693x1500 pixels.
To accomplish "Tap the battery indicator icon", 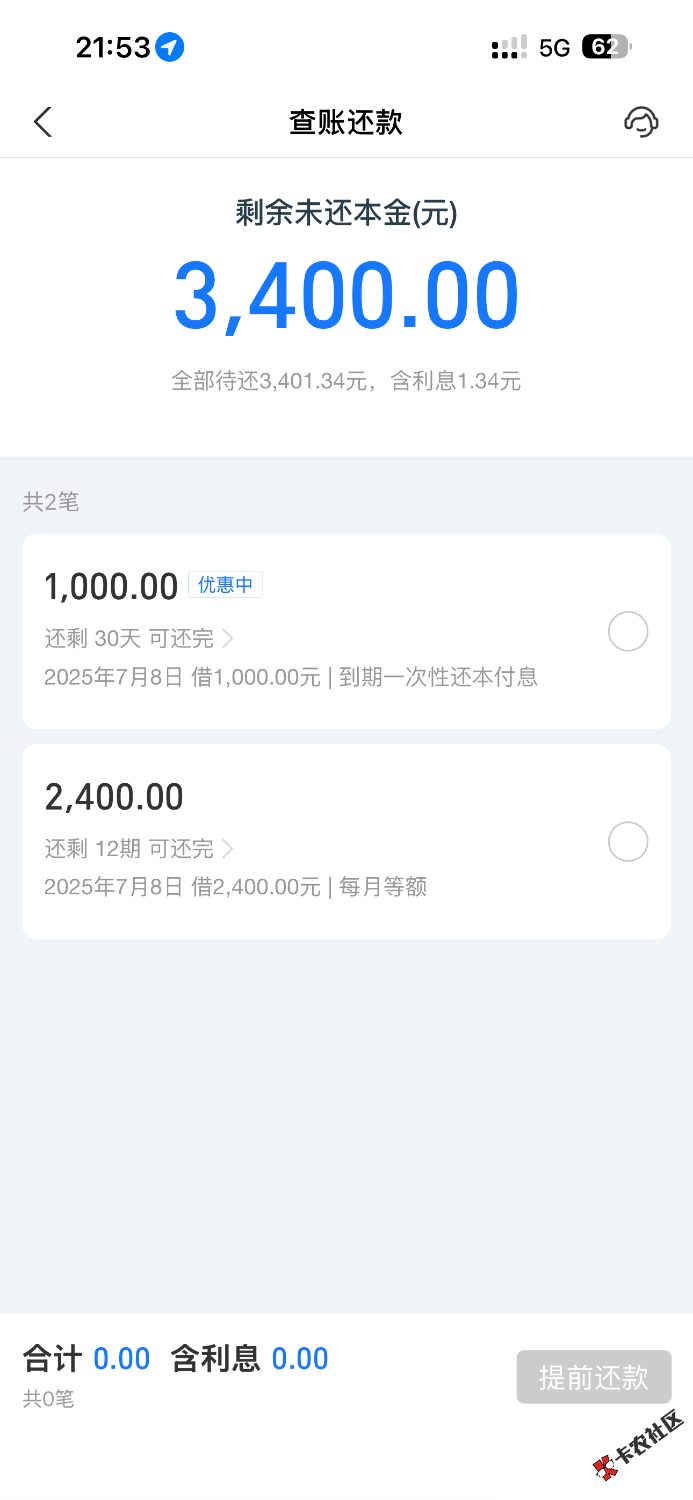I will (x=606, y=47).
